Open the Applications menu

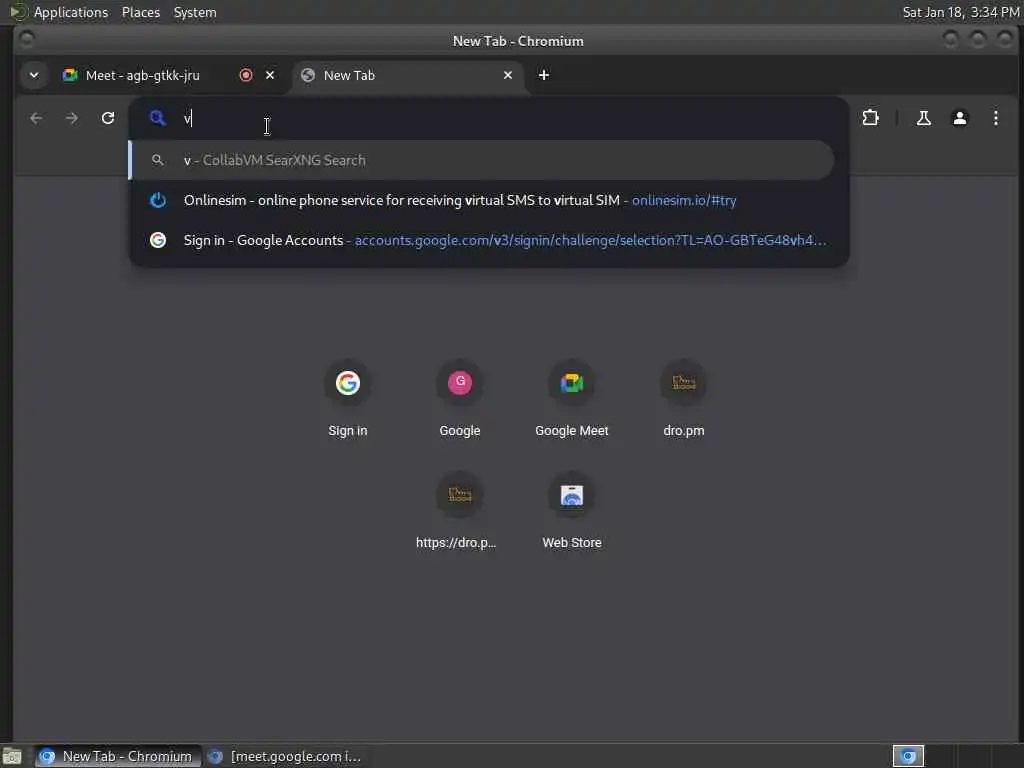pyautogui.click(x=71, y=12)
